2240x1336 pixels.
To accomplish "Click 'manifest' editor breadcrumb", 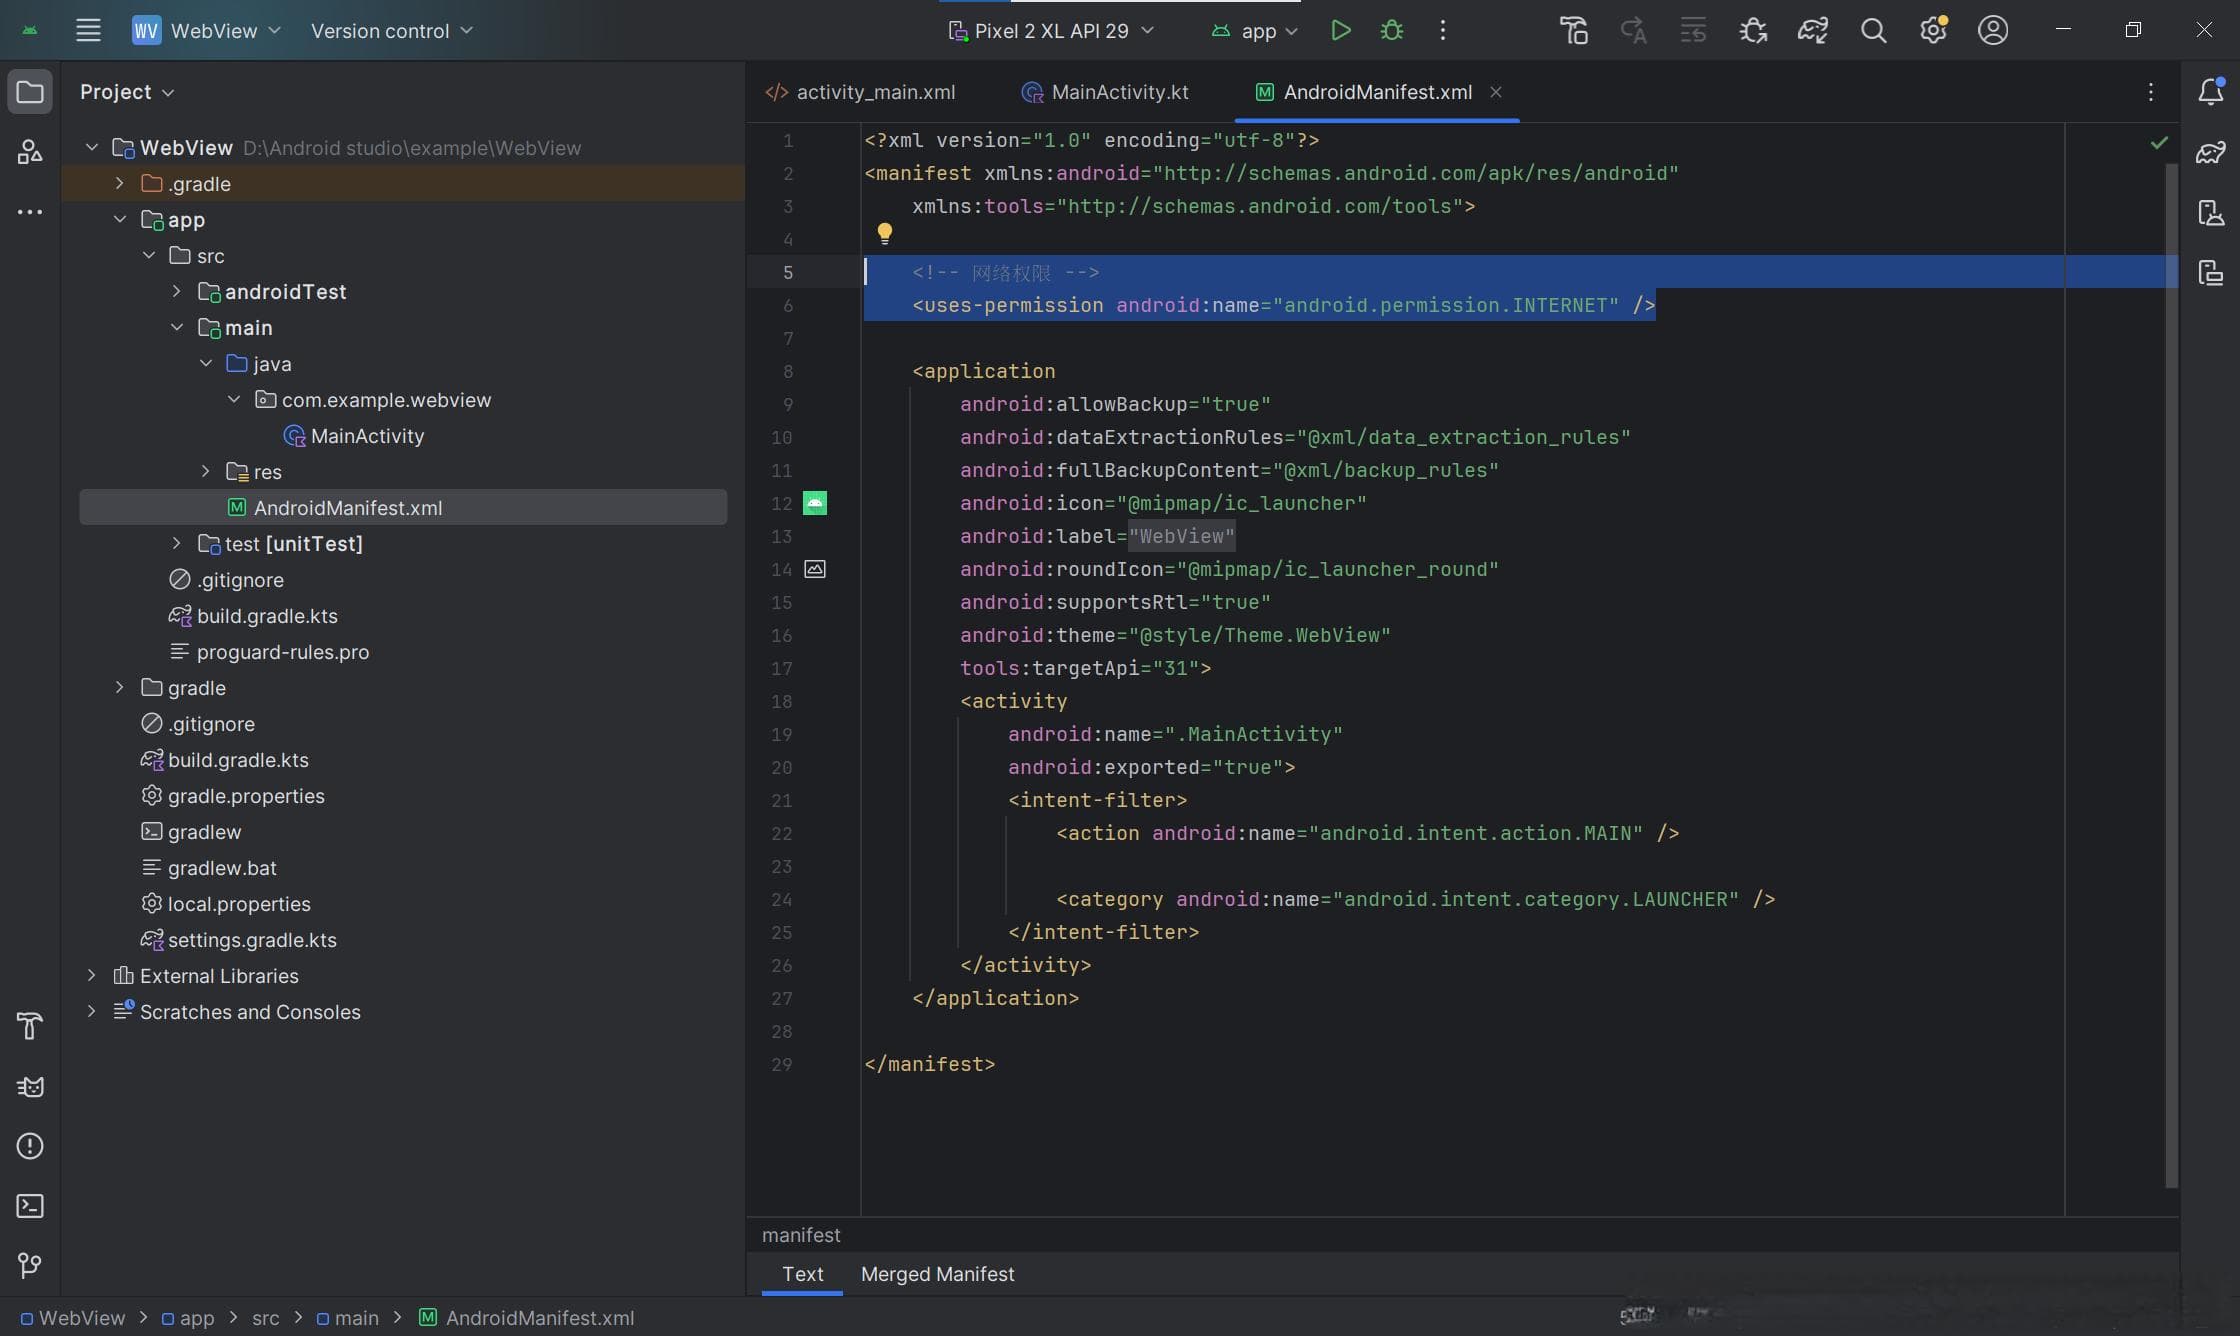I will 801,1235.
